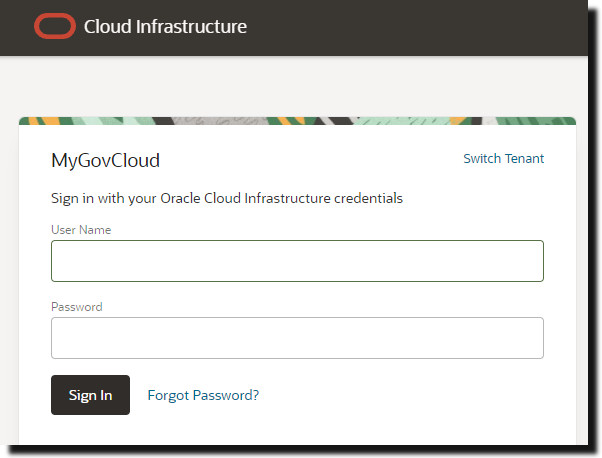
Task: Click the MyGovCloud tenant name
Action: coord(106,160)
